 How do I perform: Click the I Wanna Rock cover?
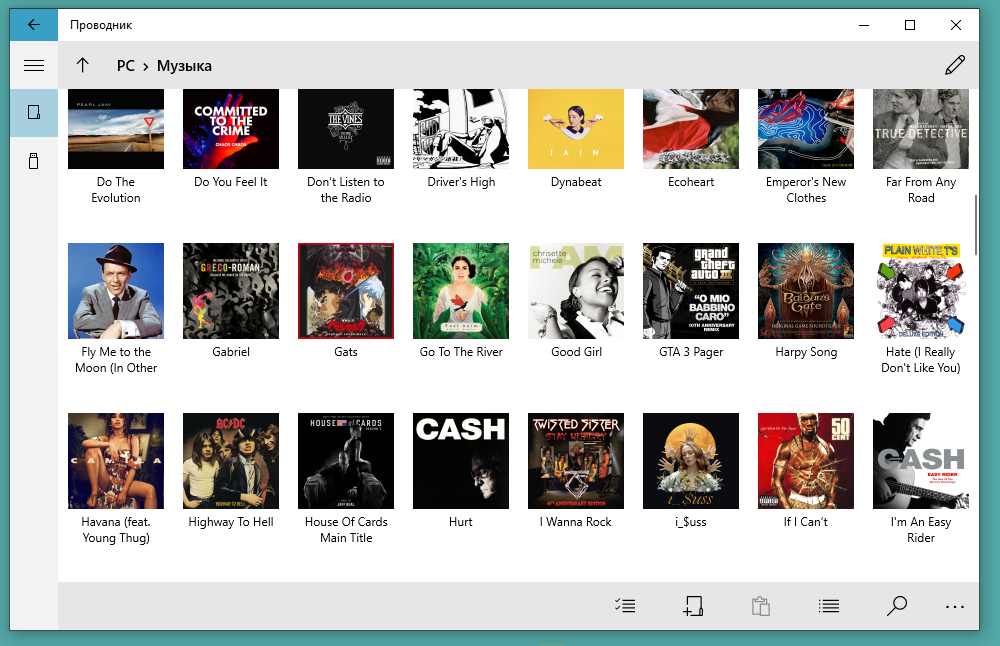(576, 461)
